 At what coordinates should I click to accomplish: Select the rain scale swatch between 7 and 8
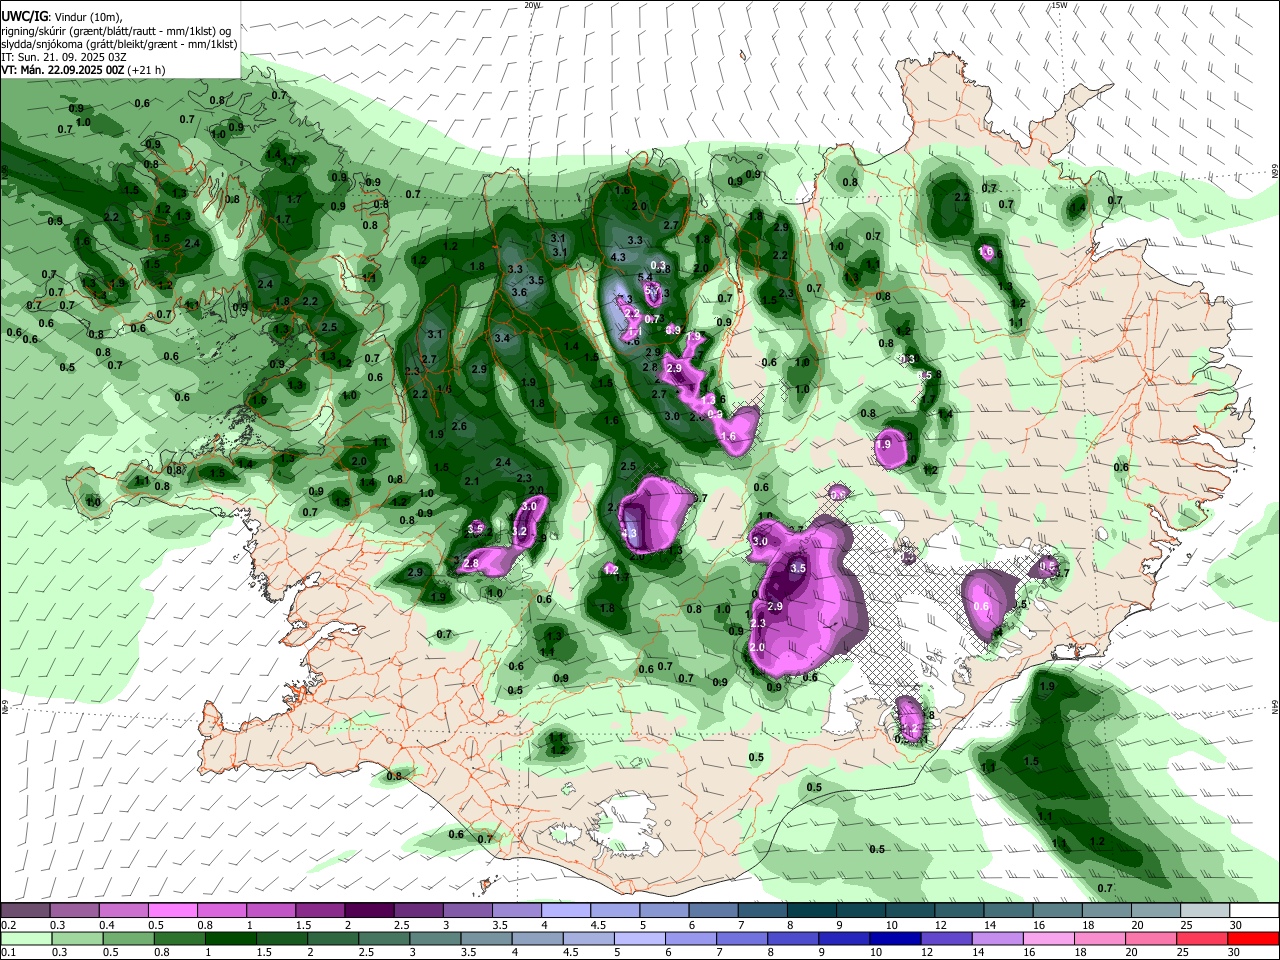point(741,938)
